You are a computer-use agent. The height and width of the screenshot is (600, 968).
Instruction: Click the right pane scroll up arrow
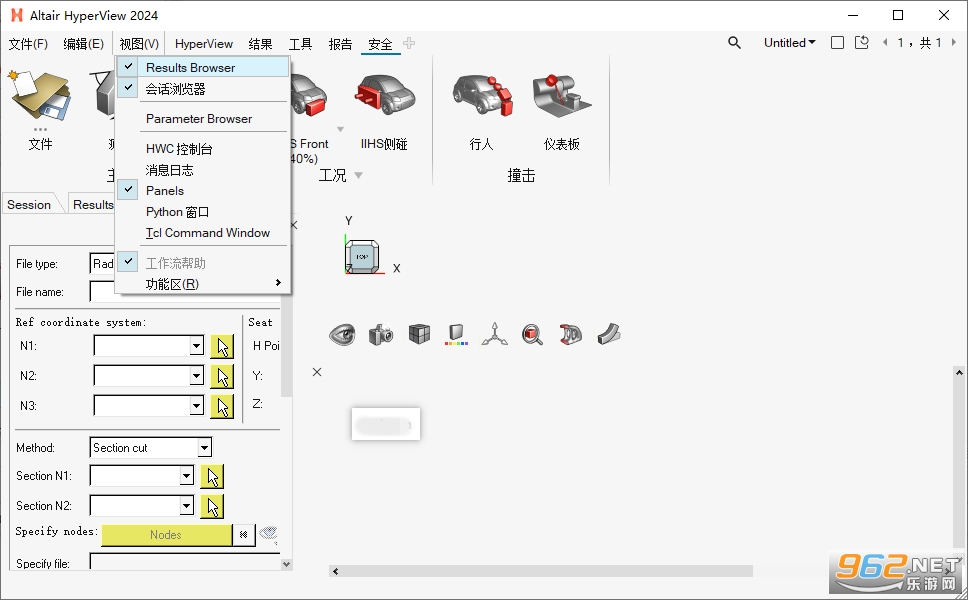[959, 372]
